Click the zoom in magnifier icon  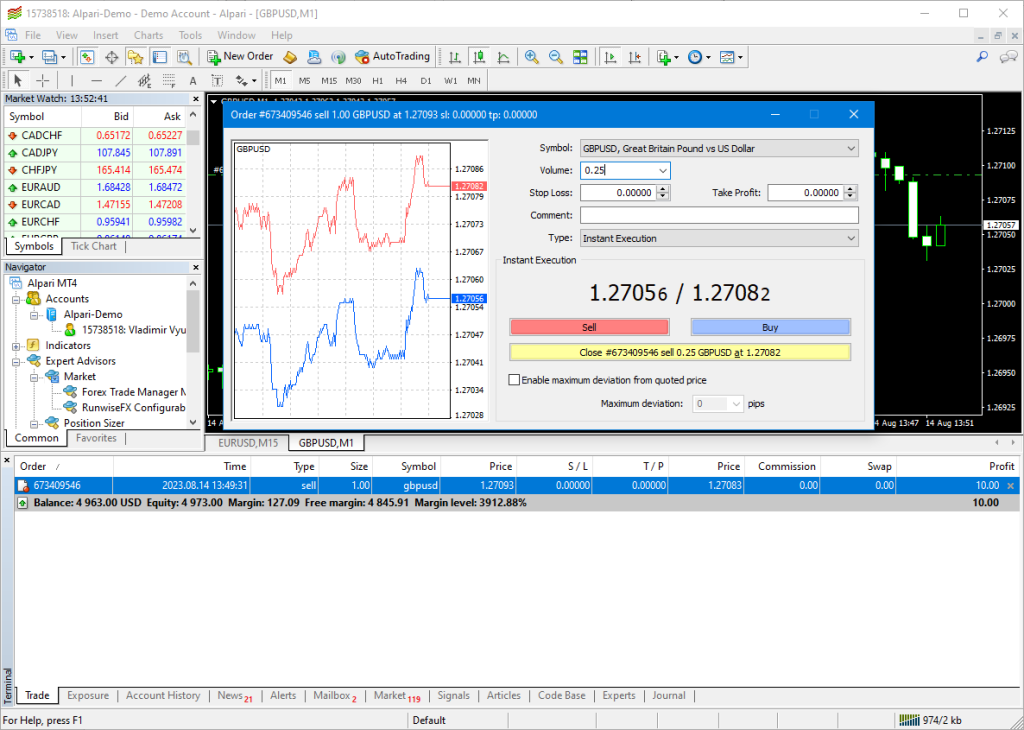click(531, 57)
